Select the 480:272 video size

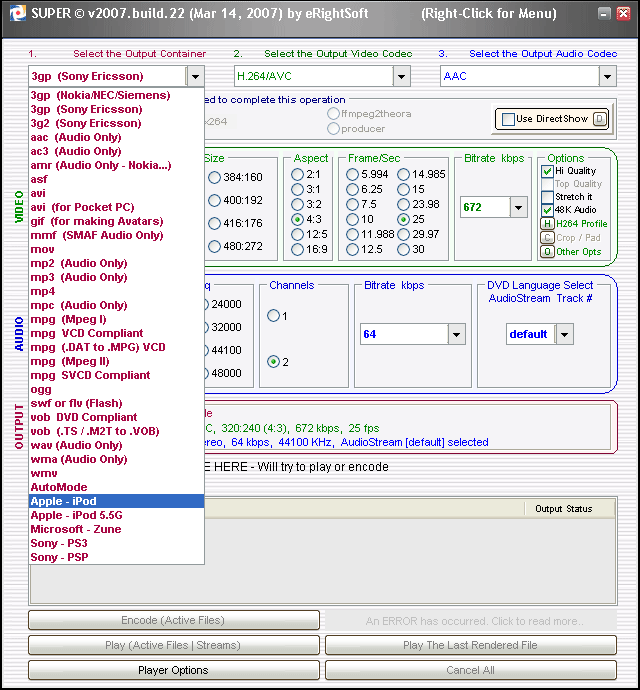214,246
